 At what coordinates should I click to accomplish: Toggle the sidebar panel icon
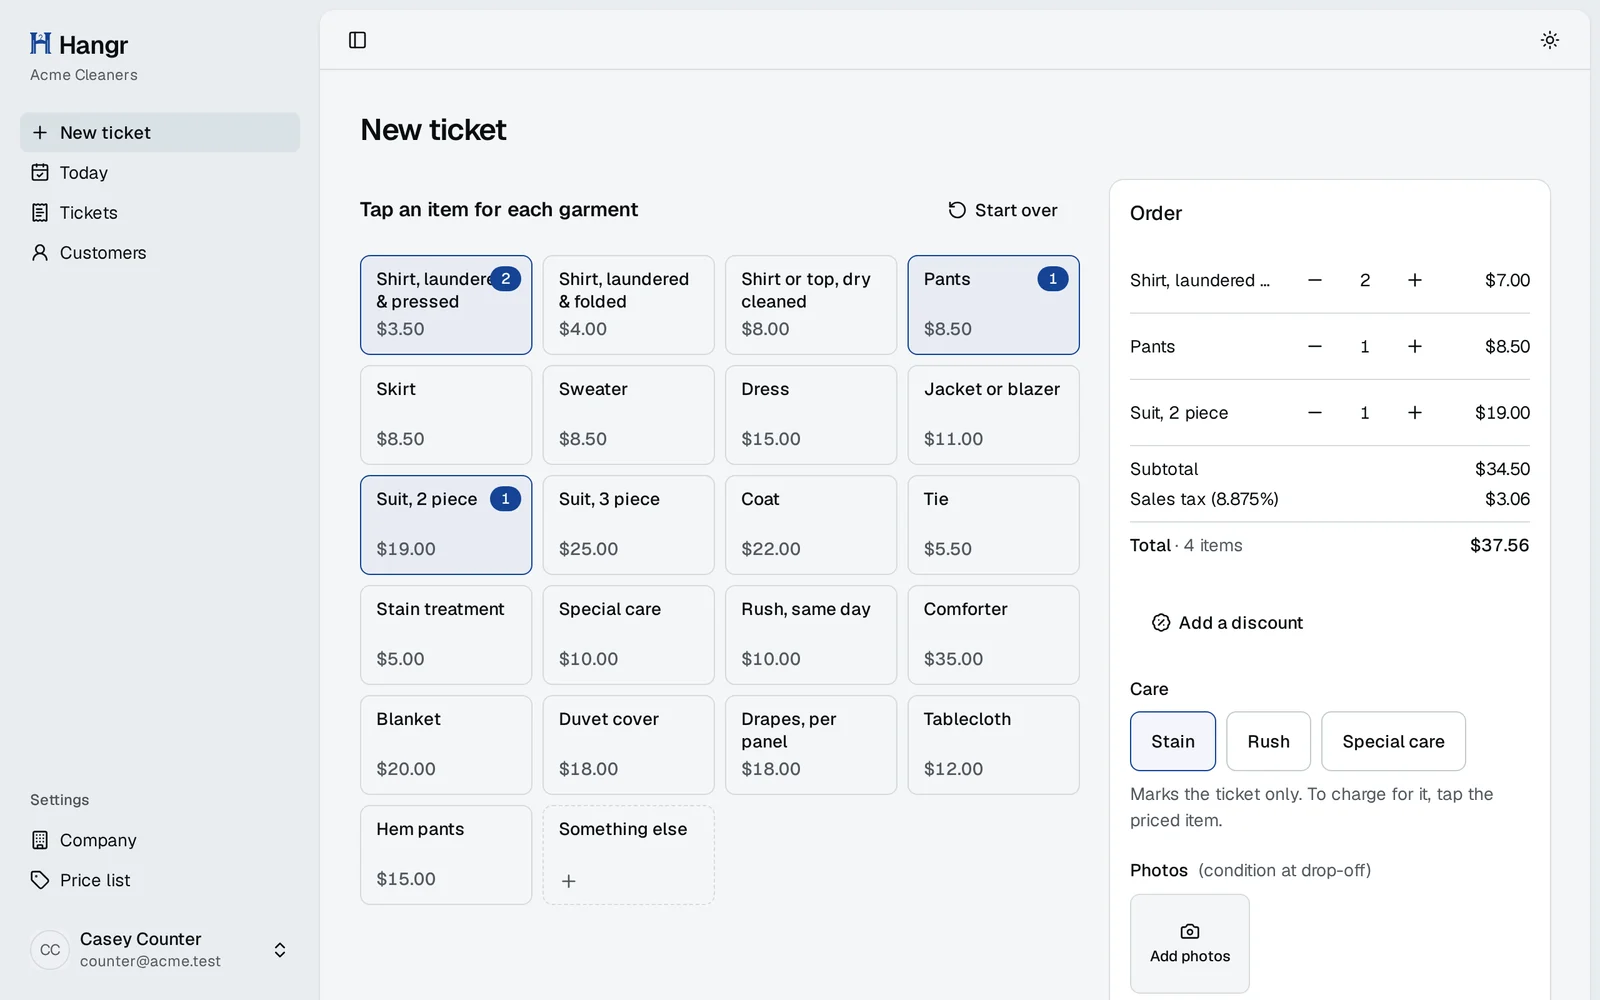[357, 40]
